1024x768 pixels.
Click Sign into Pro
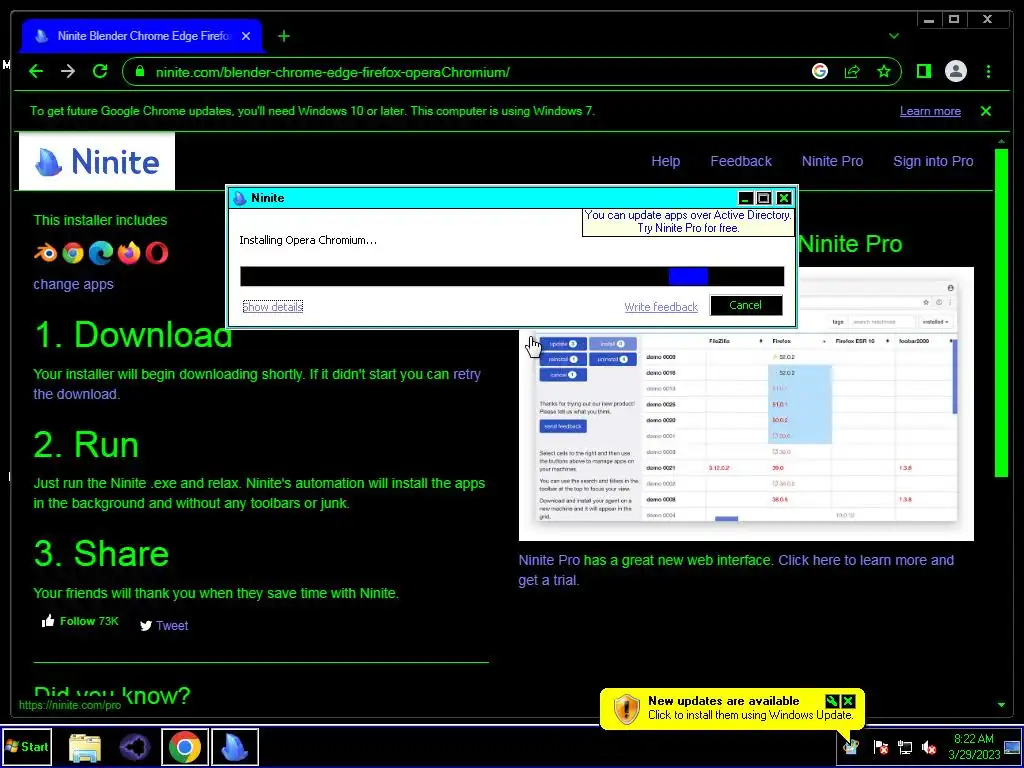click(933, 161)
